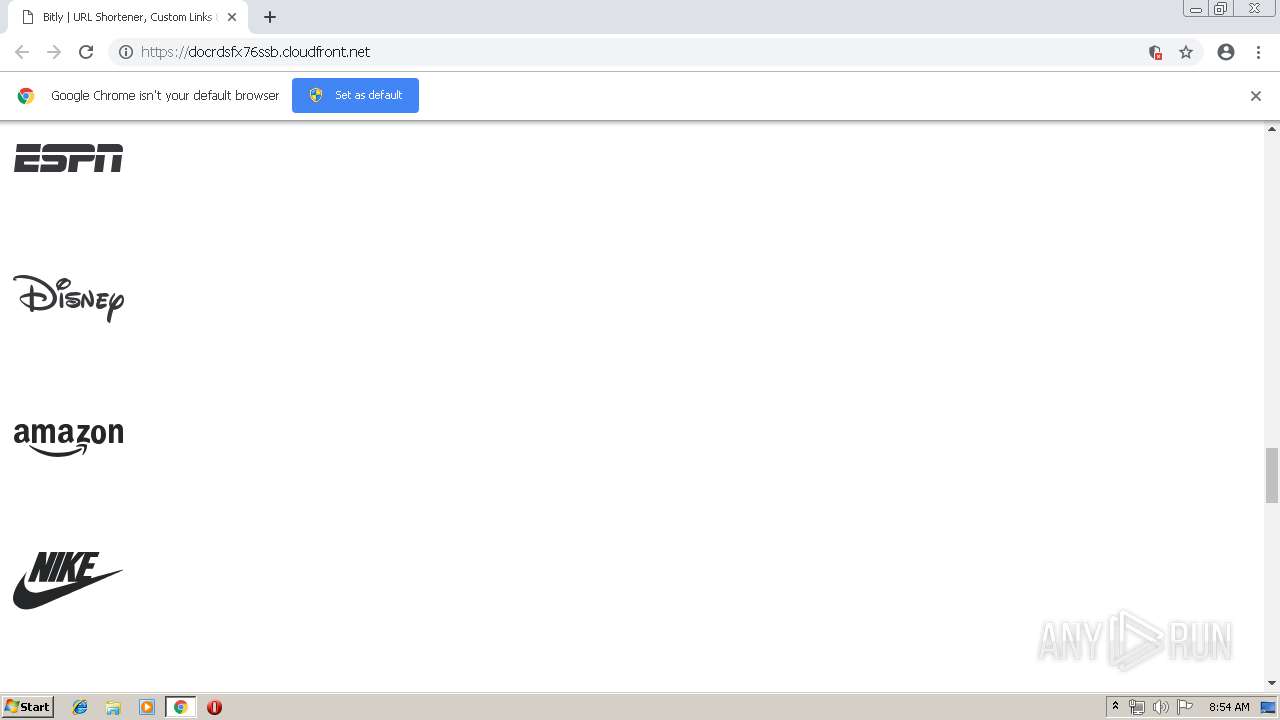Image resolution: width=1280 pixels, height=720 pixels.
Task: Click the Amazon logo
Action: click(68, 439)
